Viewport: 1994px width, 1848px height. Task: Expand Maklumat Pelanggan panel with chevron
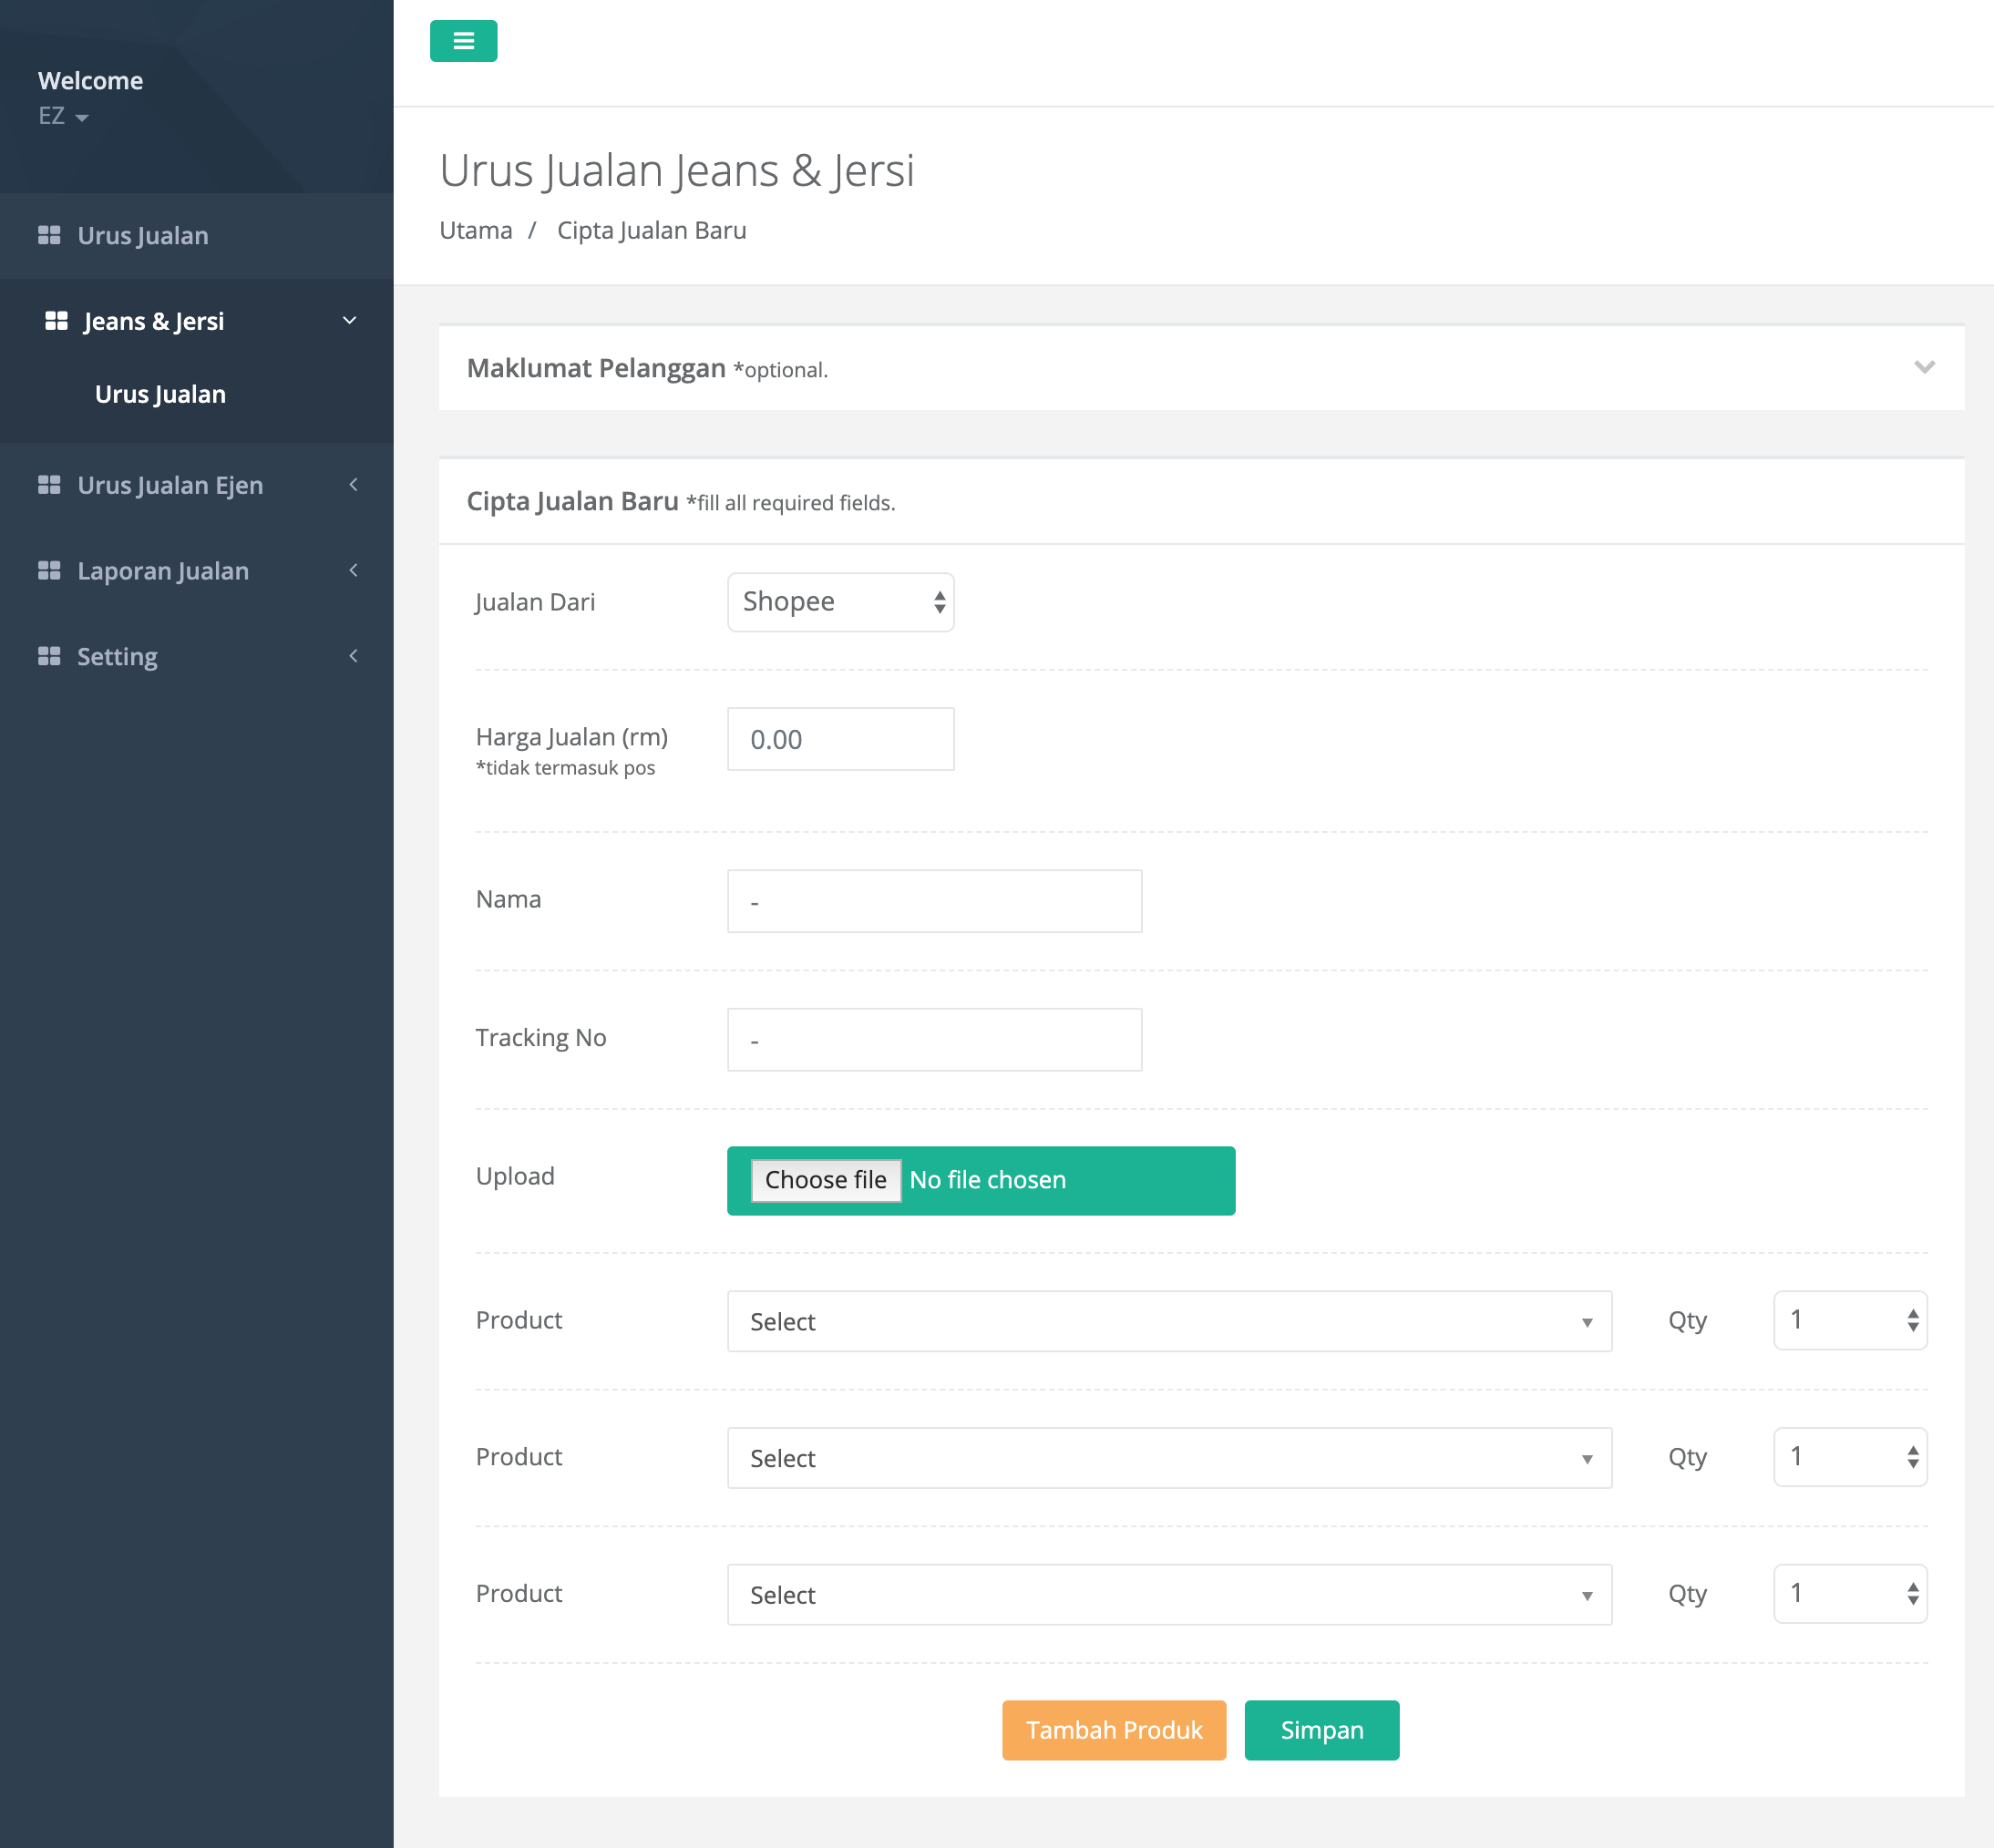pyautogui.click(x=1924, y=367)
